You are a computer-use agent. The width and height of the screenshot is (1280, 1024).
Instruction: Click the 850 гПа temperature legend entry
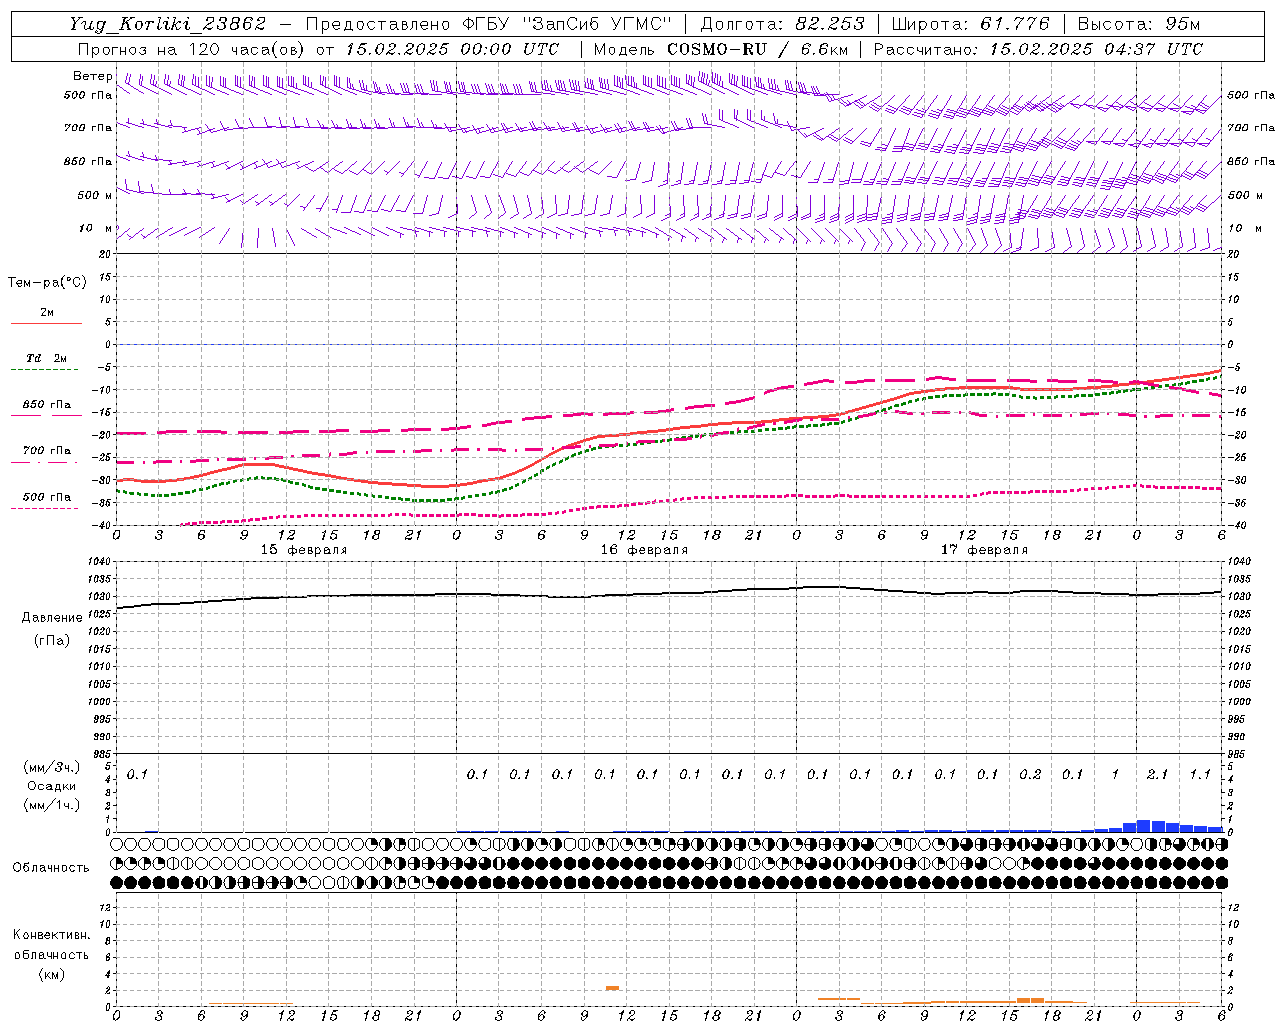tap(47, 405)
